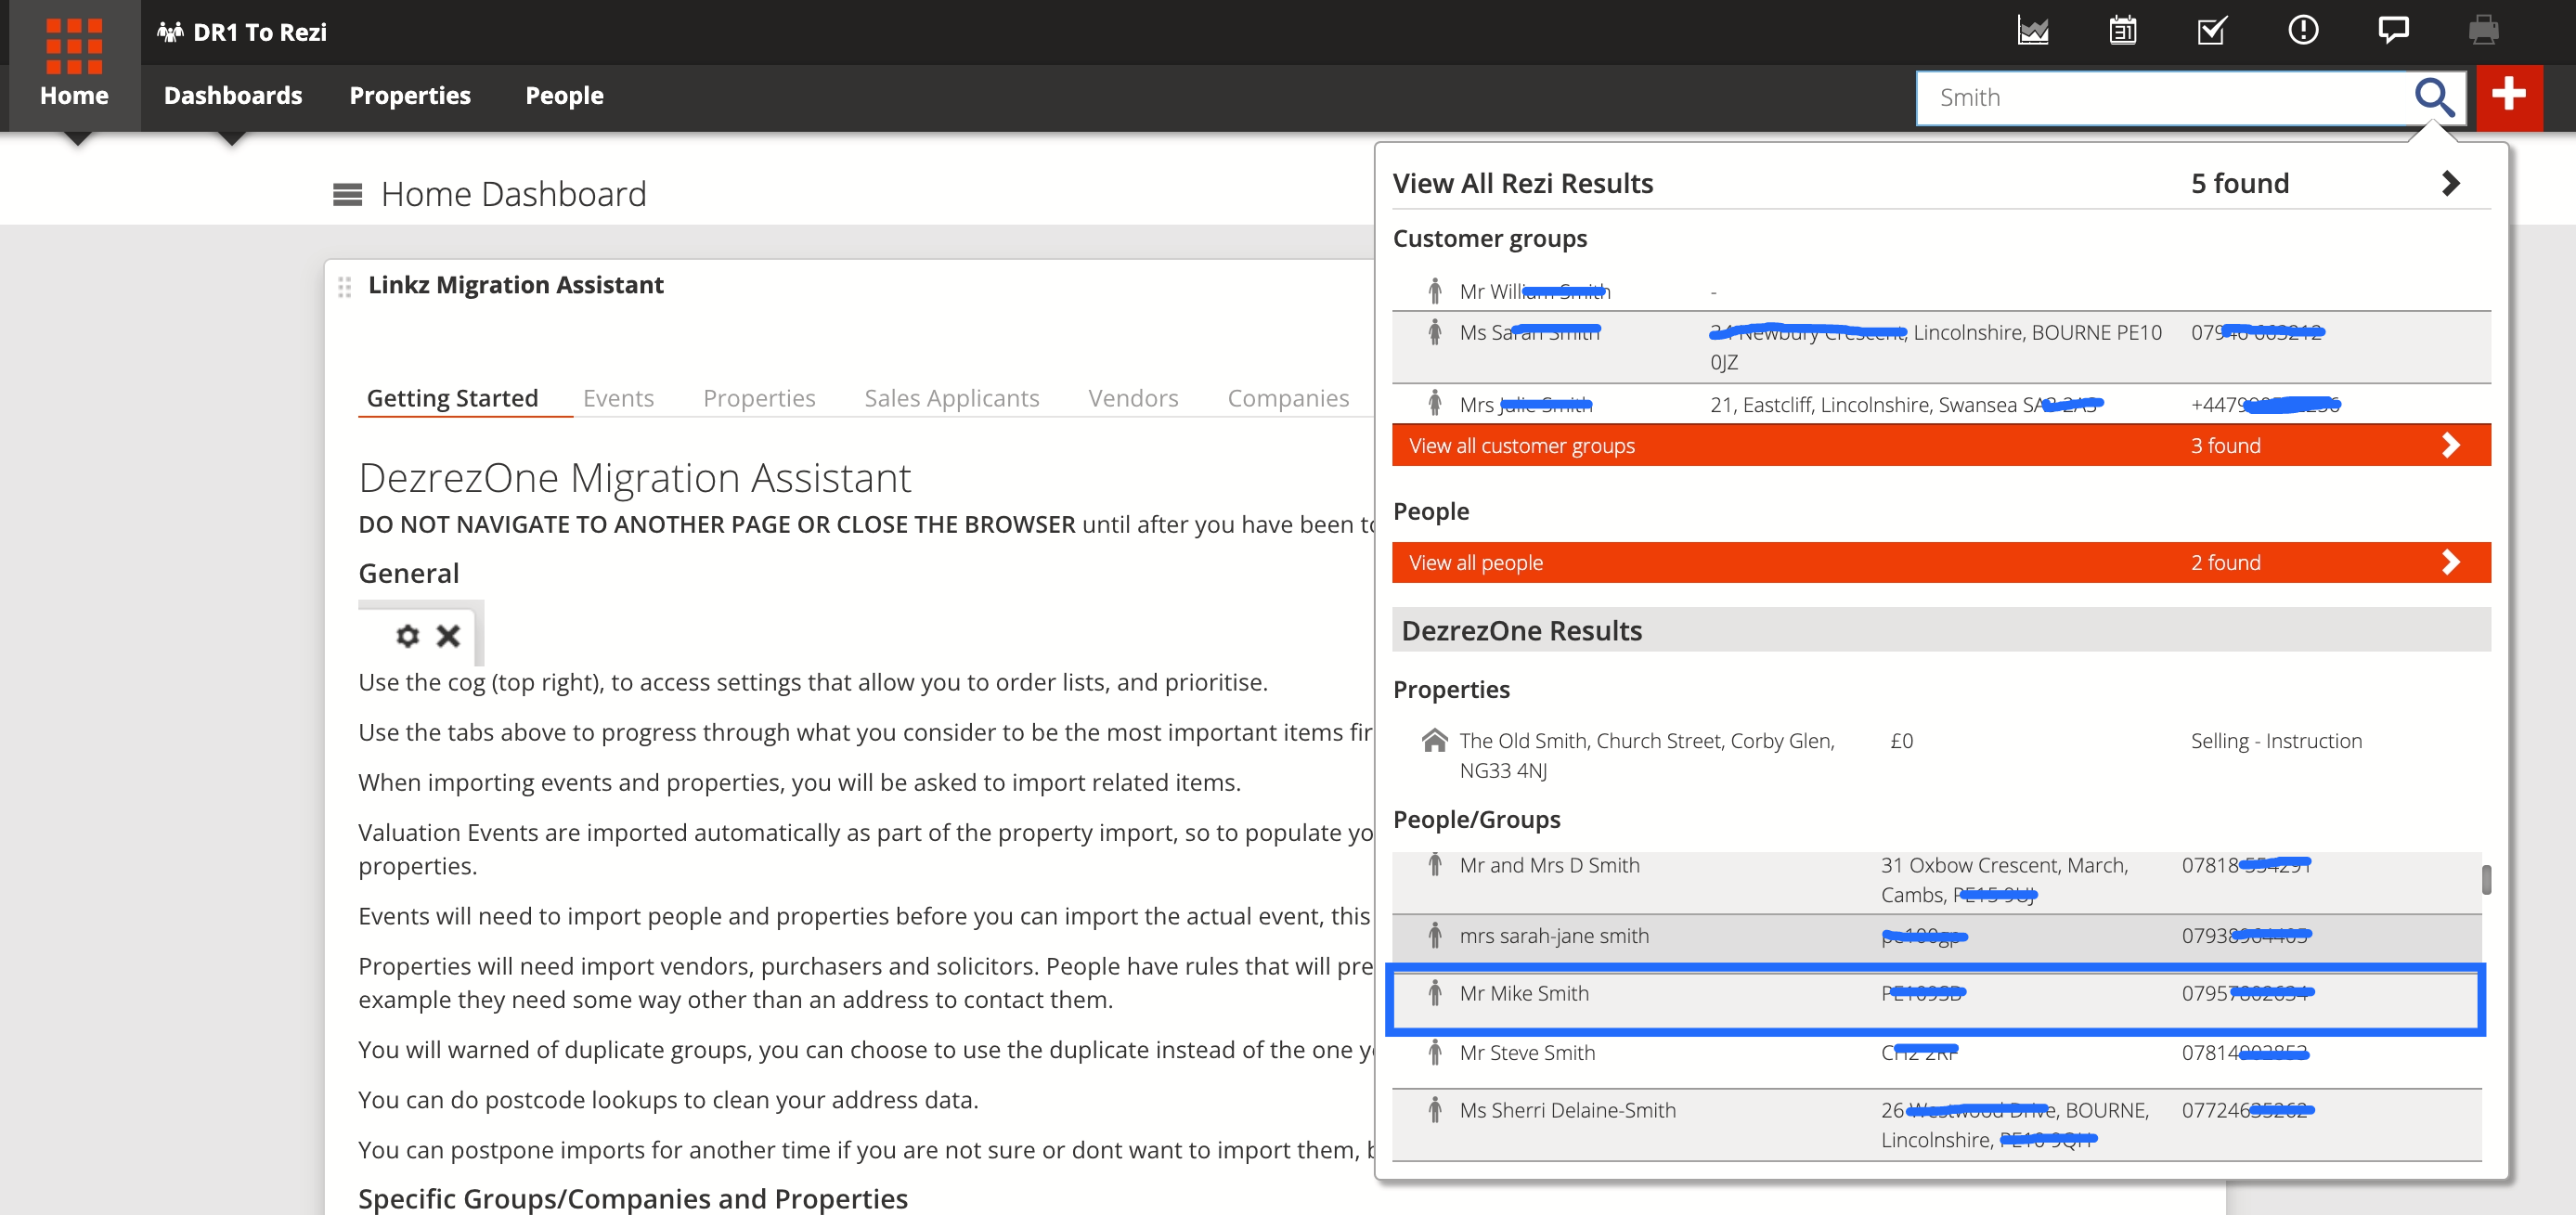
Task: Select the Mr and Mrs D Smith result
Action: click(x=1936, y=881)
